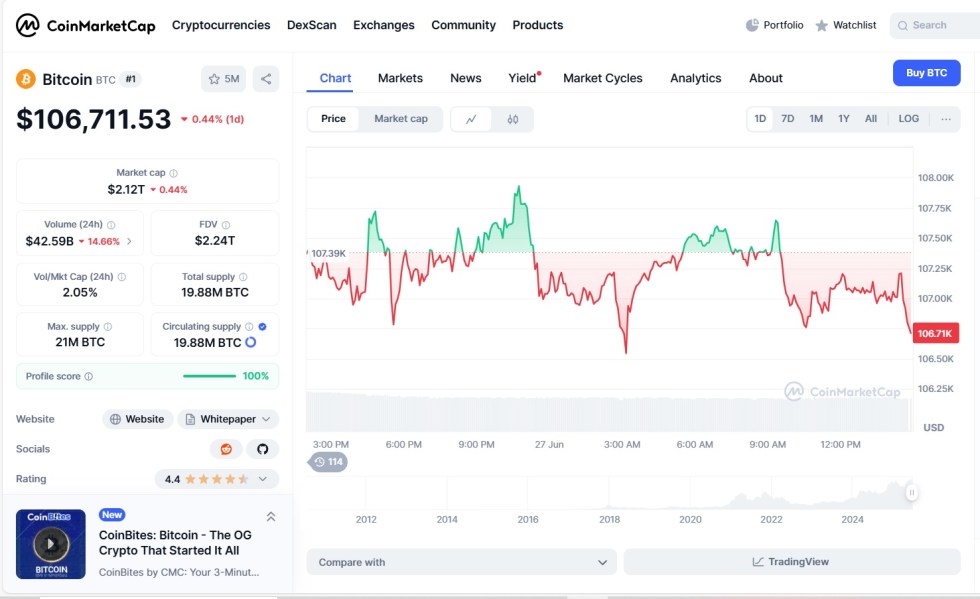This screenshot has width=980, height=599.
Task: Click the circulating supply verified badge
Action: click(262, 326)
